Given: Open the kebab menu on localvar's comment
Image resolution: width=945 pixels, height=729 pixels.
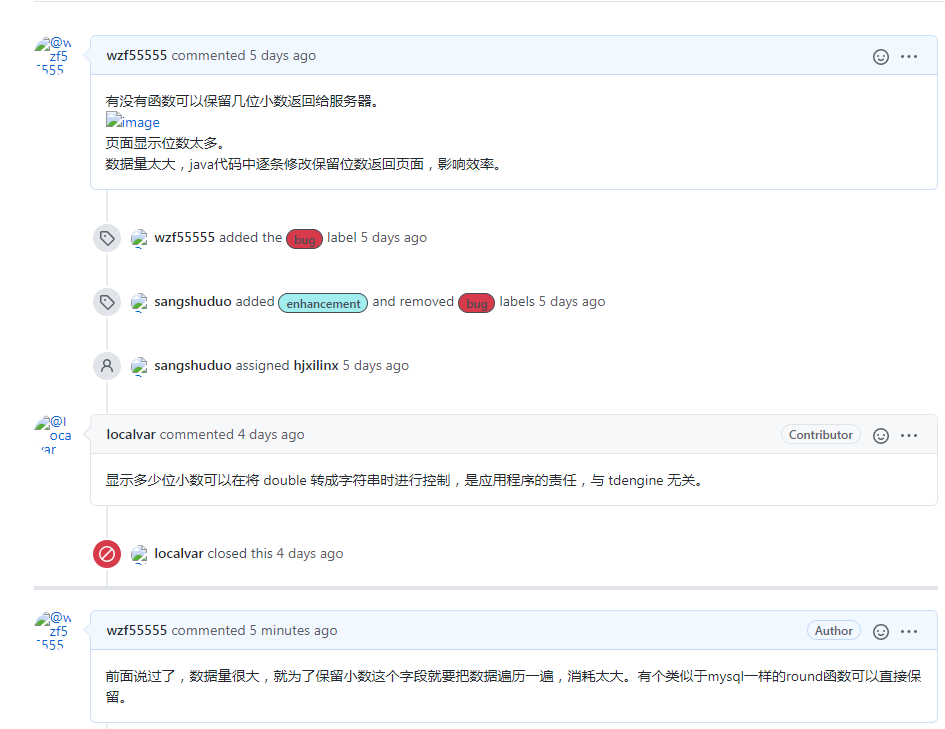Looking at the screenshot, I should click(908, 435).
